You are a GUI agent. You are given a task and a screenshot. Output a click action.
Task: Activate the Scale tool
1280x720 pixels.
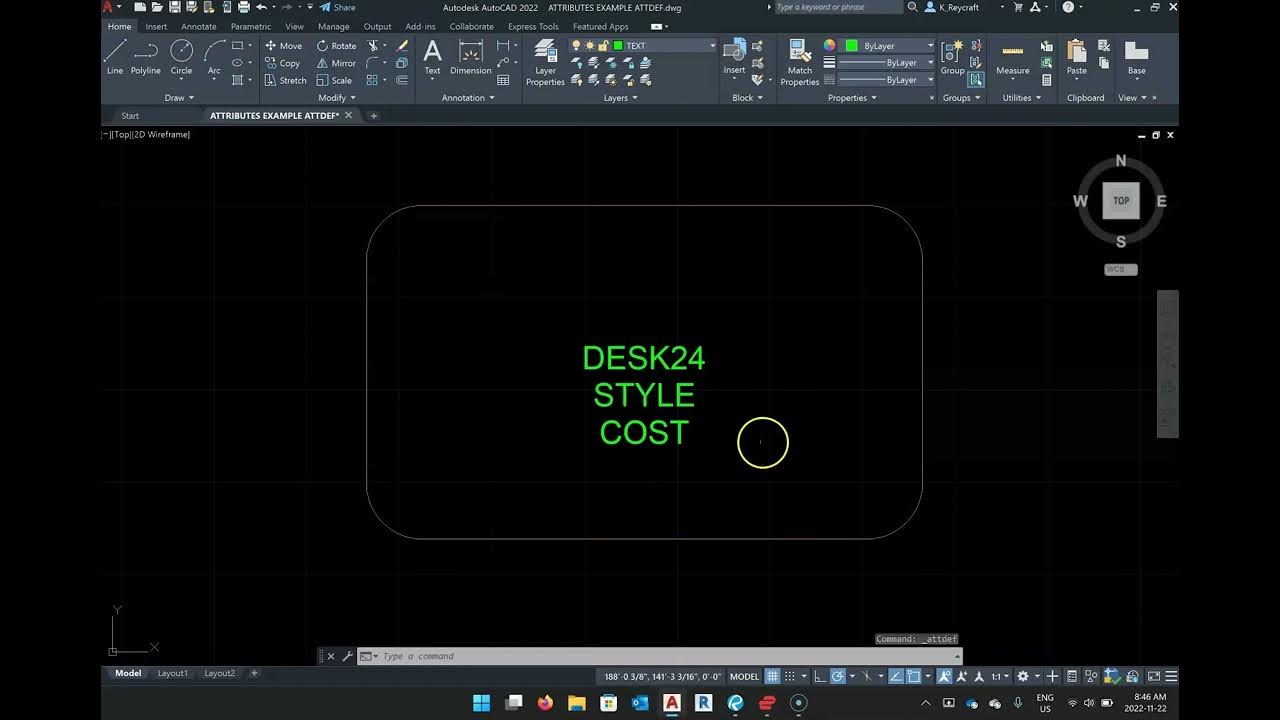[334, 80]
